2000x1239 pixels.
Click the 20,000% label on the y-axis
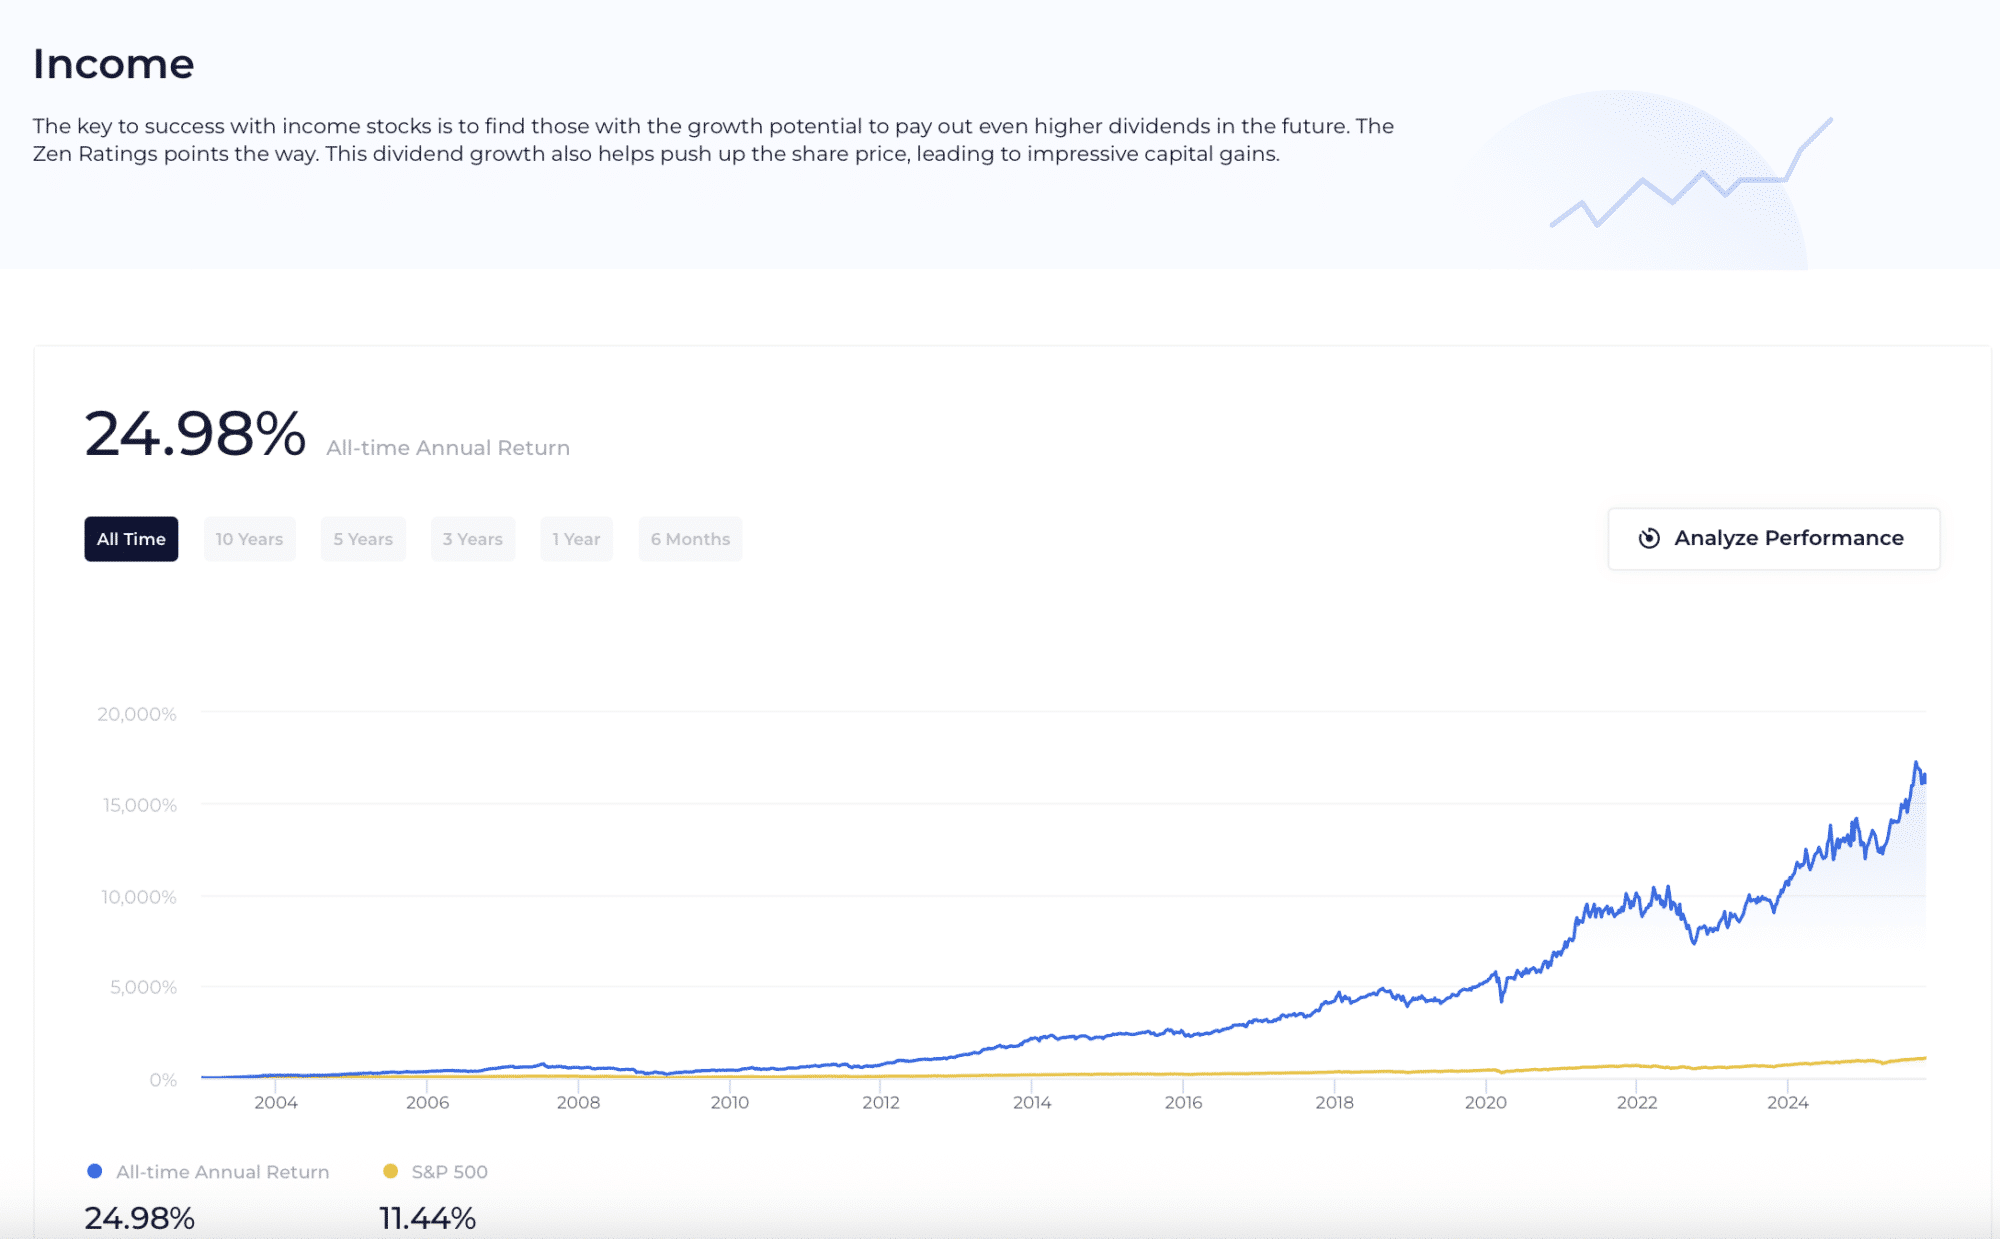(x=135, y=714)
